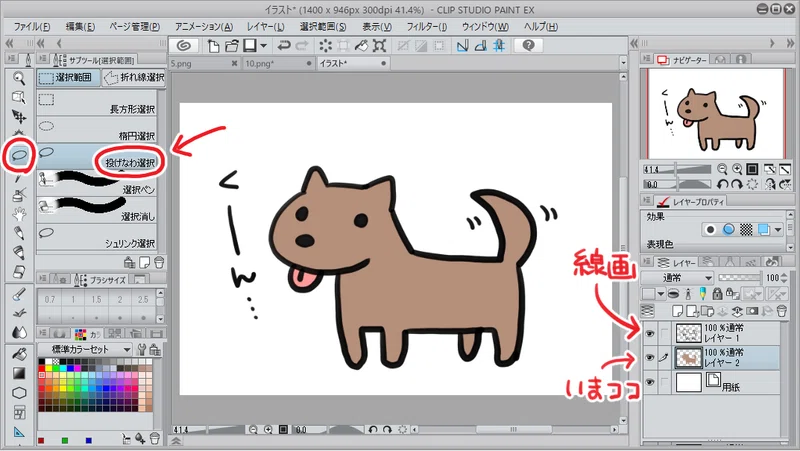Create new raster layer icon
The width and height of the screenshot is (800, 451).
click(x=678, y=311)
